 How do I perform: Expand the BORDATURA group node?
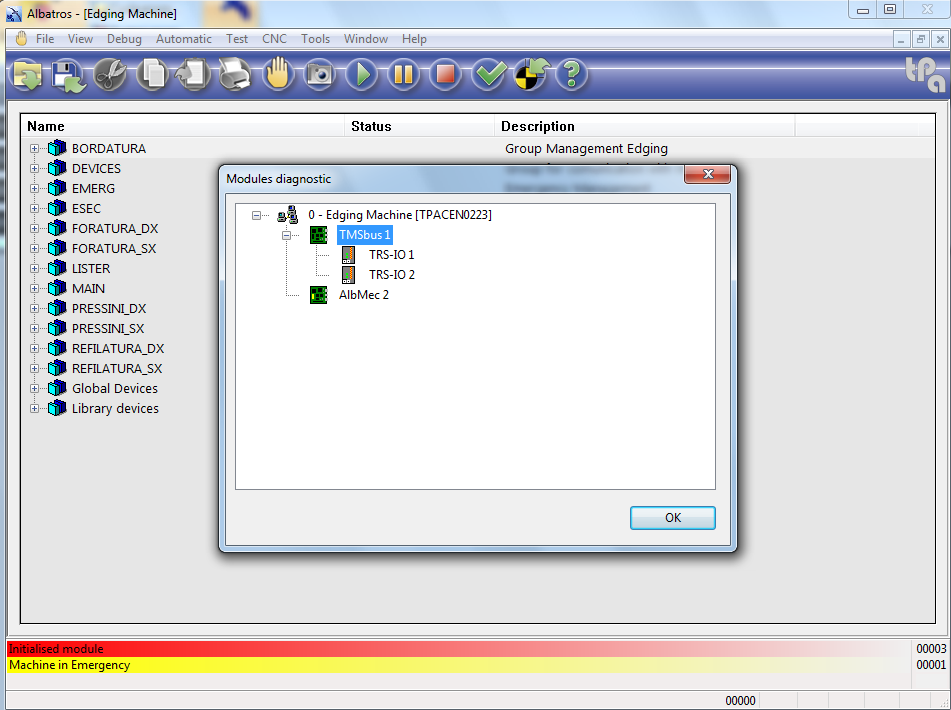pyautogui.click(x=35, y=149)
